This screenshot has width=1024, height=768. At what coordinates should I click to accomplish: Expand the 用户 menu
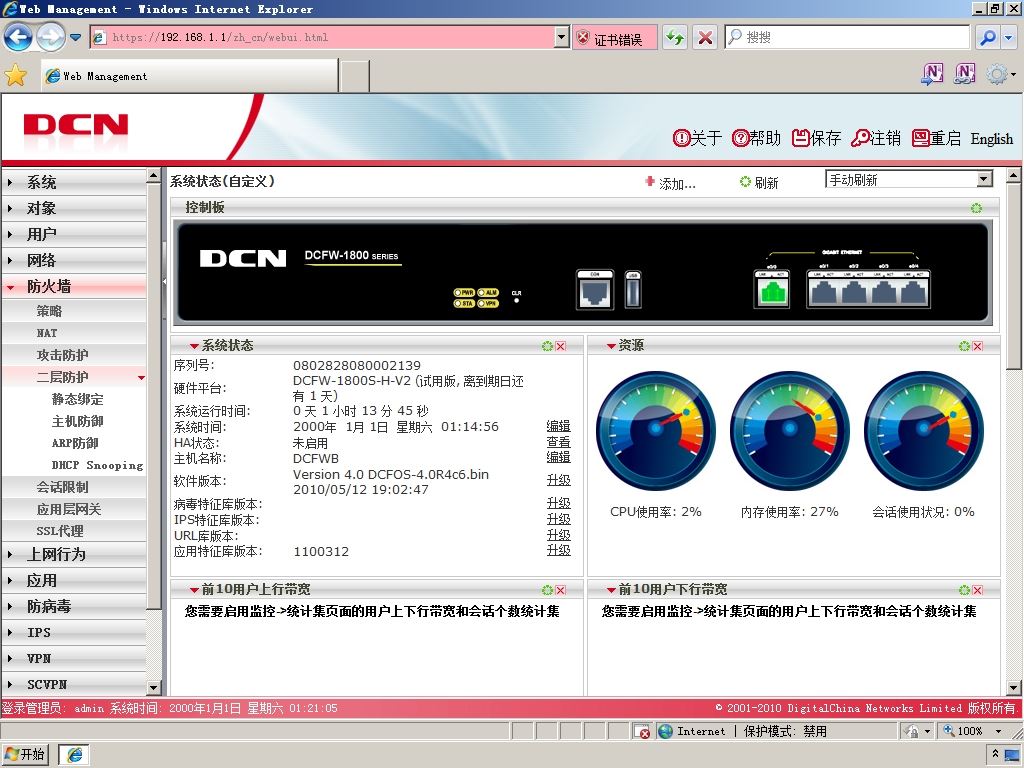coord(73,234)
